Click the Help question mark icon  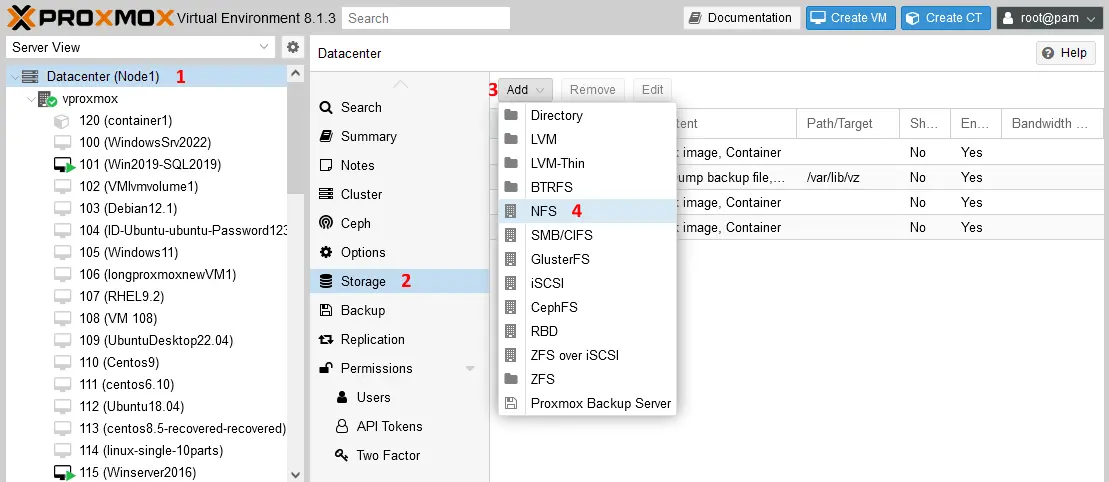pyautogui.click(x=1048, y=53)
